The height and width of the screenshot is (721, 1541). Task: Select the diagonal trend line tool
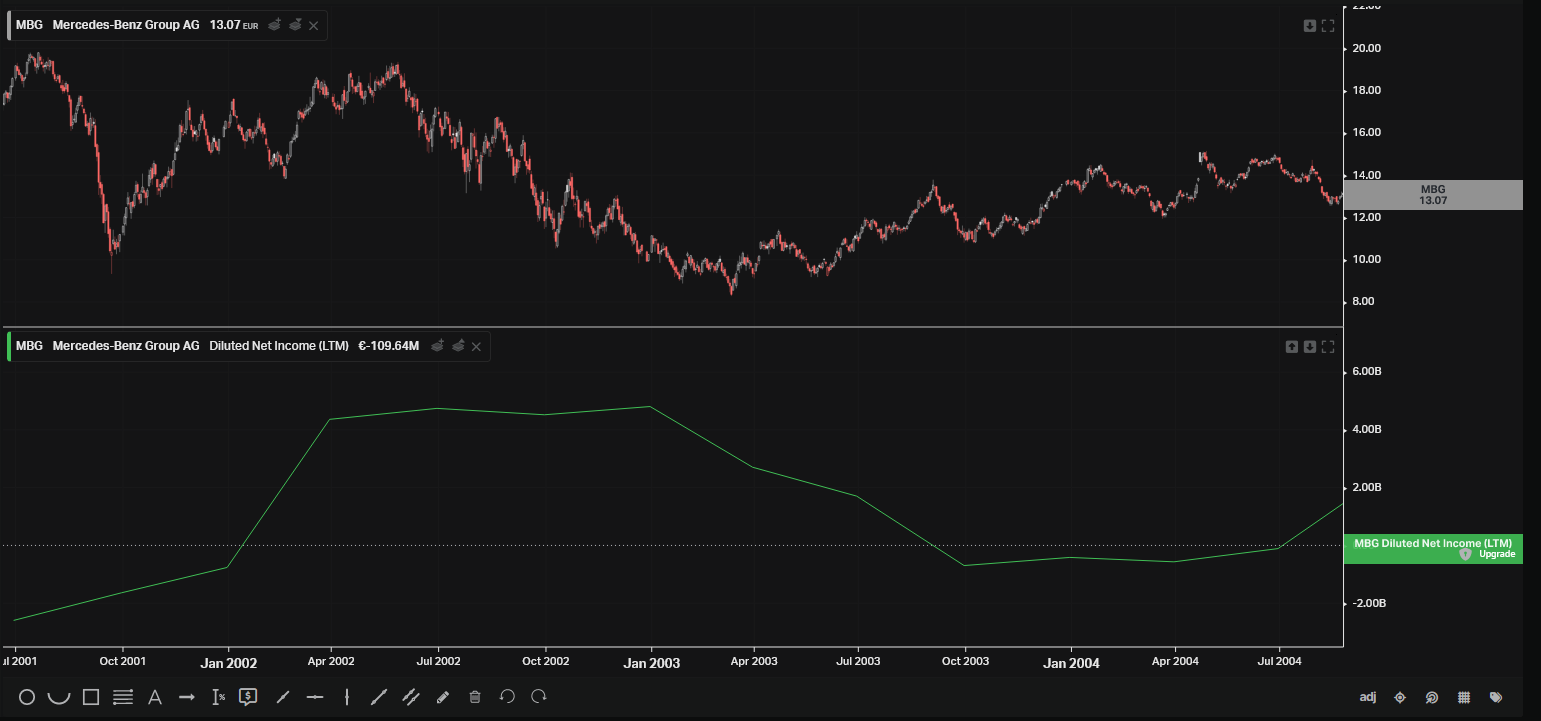(283, 697)
